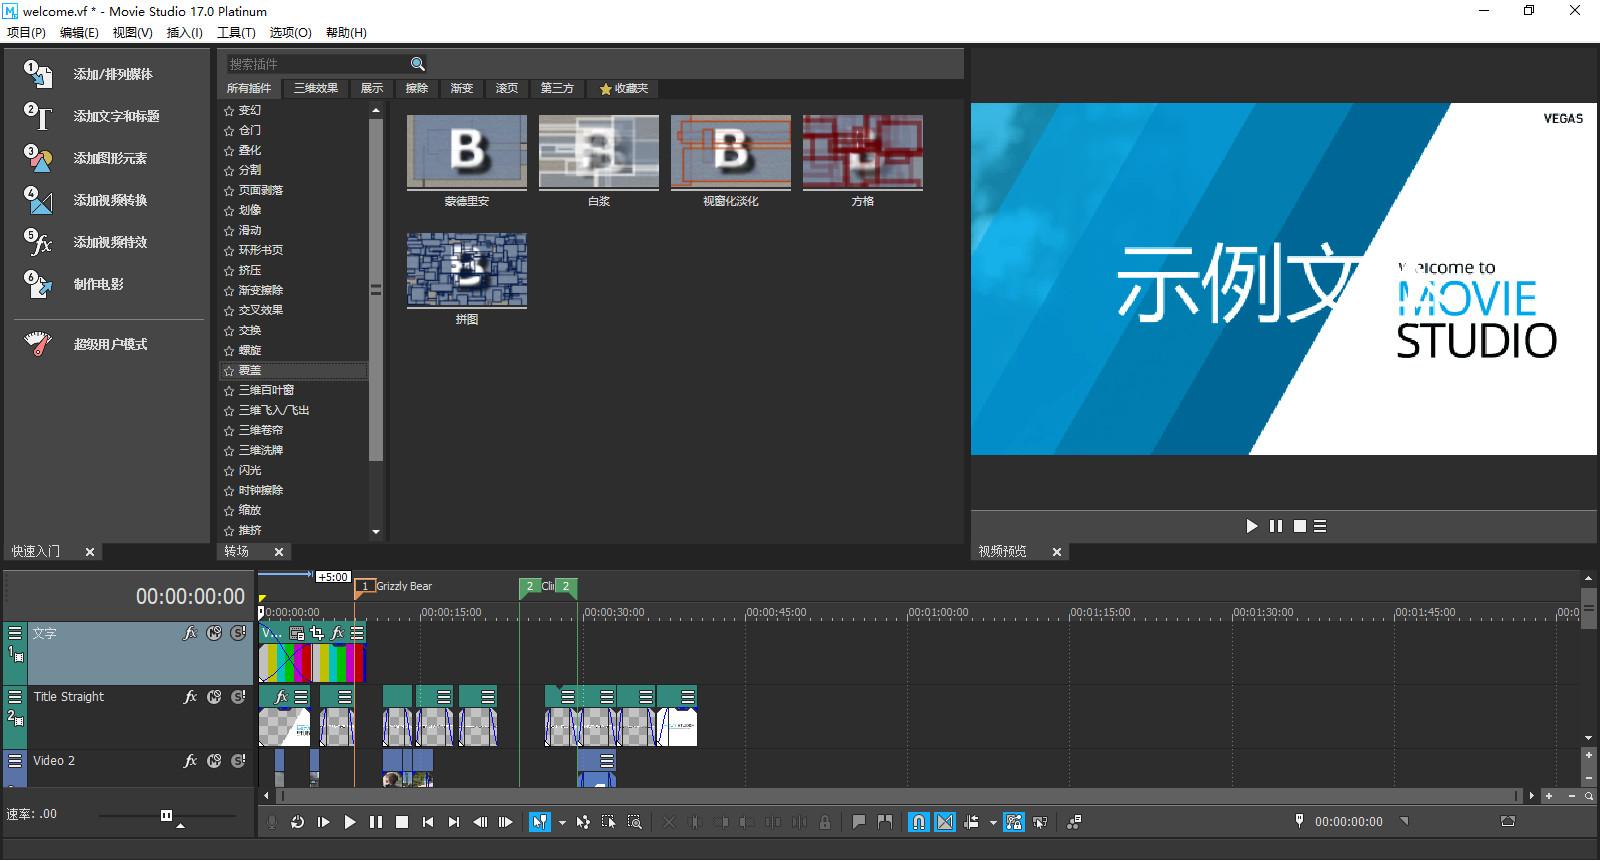Insert a marker from the toolbar
The image size is (1600, 860).
(x=859, y=822)
